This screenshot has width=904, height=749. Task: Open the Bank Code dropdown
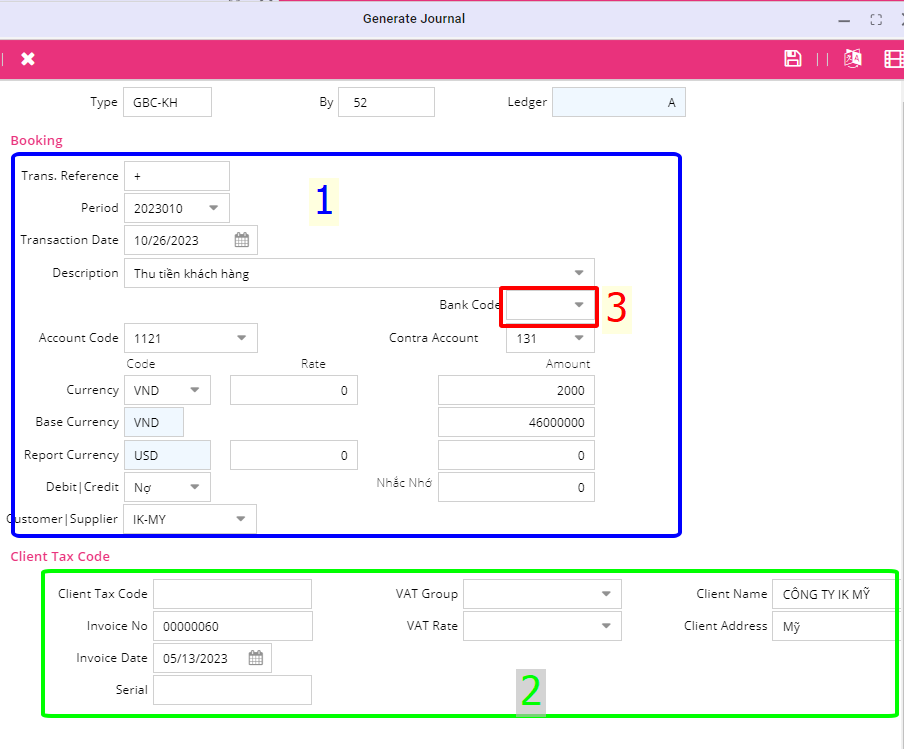pos(579,304)
